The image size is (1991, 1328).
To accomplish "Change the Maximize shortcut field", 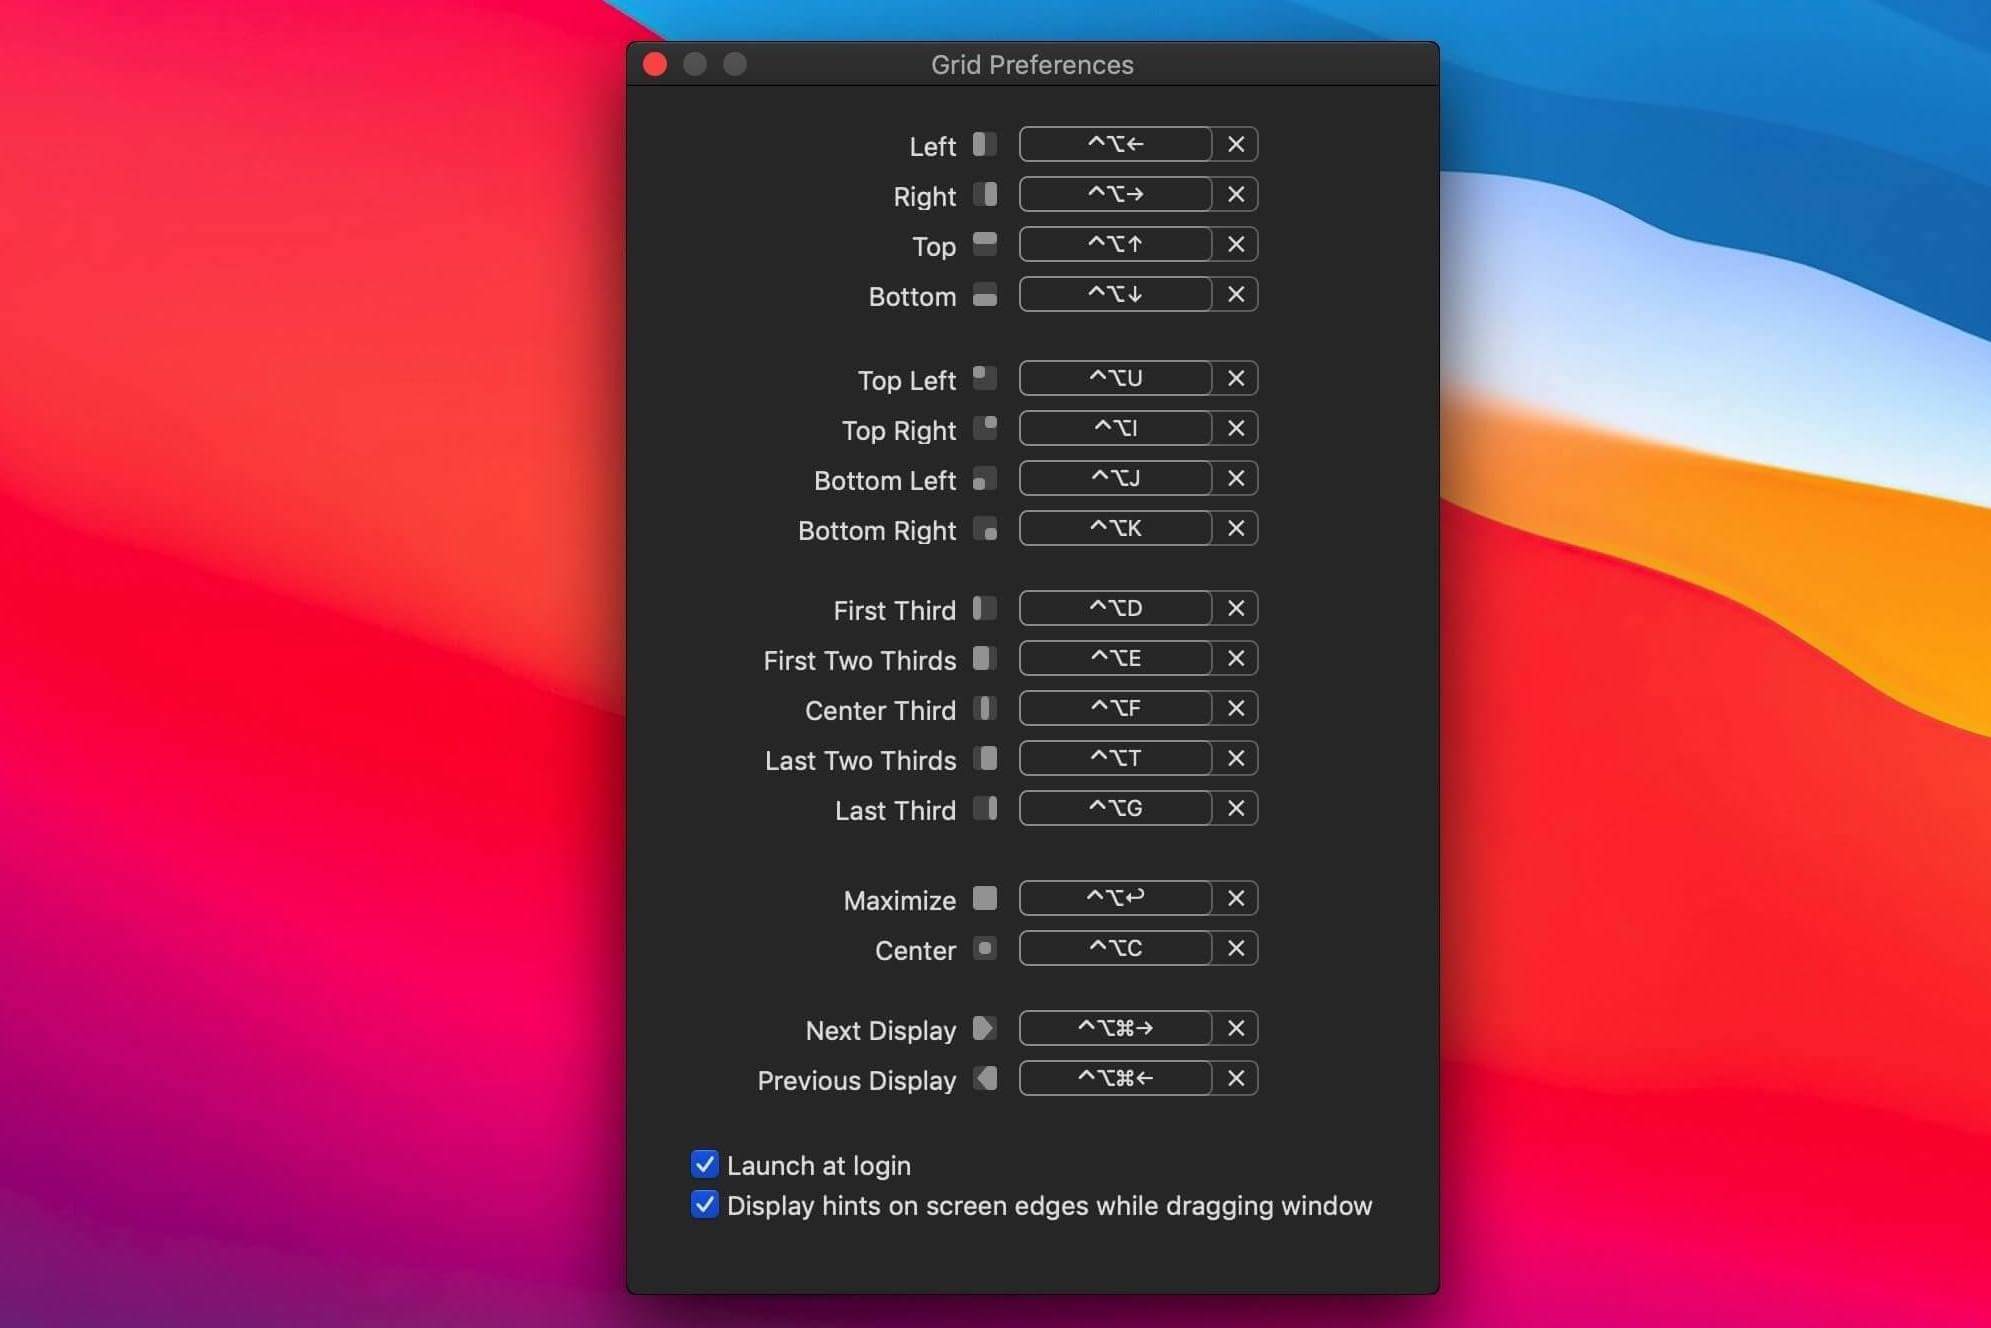I will pyautogui.click(x=1116, y=899).
